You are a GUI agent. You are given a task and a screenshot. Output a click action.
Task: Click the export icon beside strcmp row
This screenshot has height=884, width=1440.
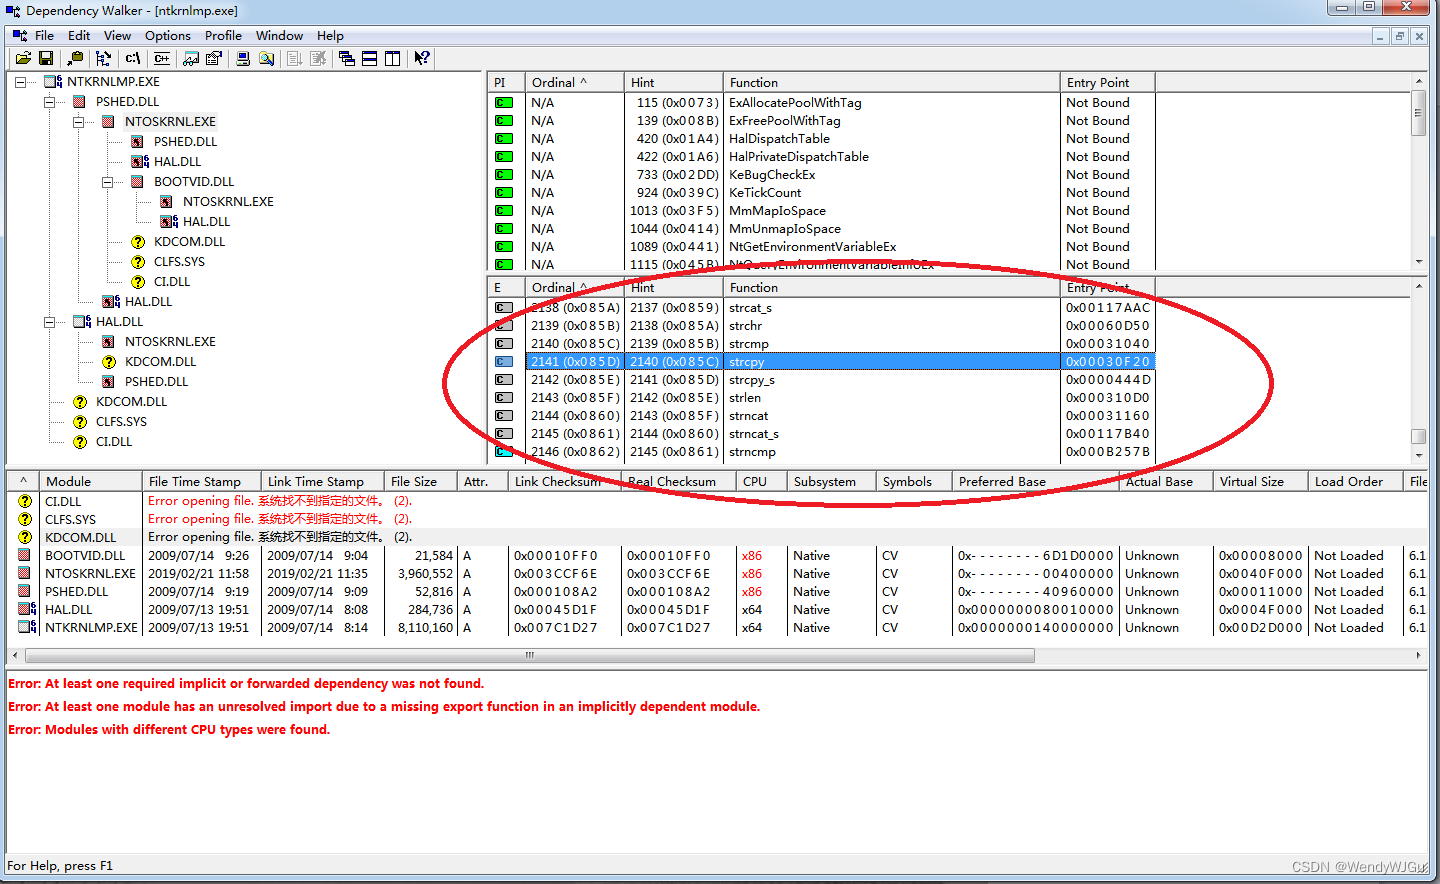point(504,344)
